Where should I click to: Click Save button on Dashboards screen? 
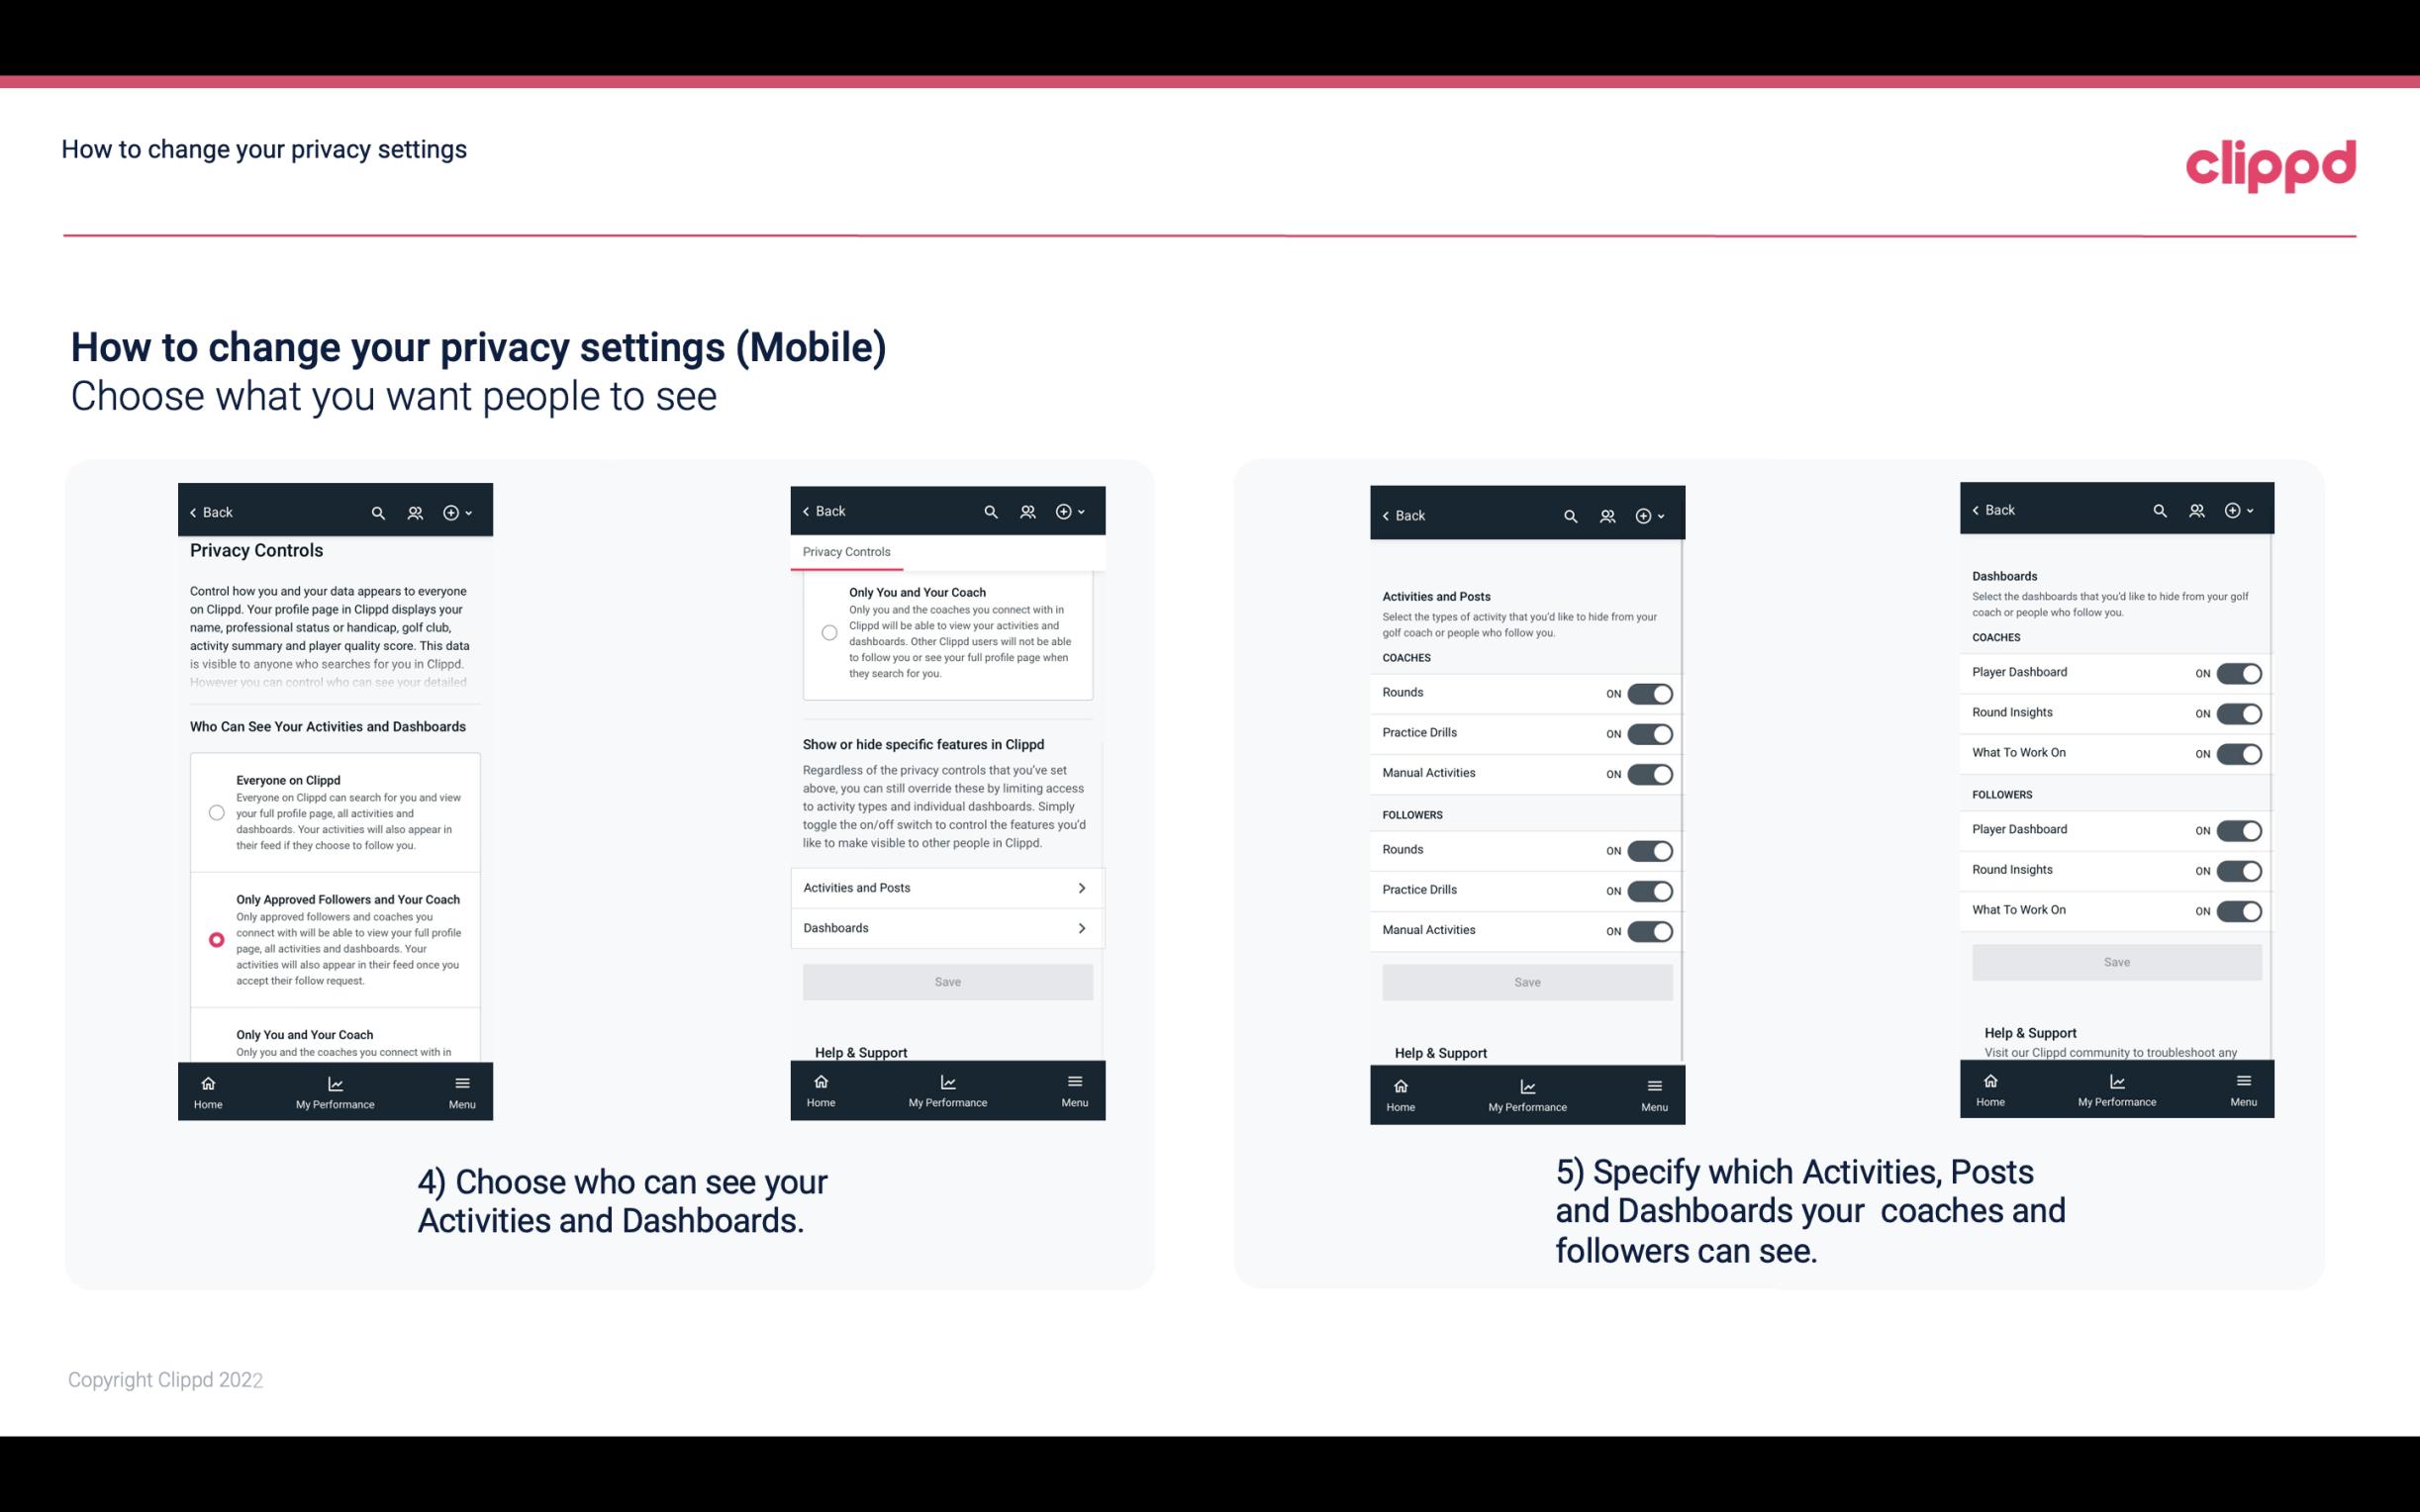point(2117,962)
